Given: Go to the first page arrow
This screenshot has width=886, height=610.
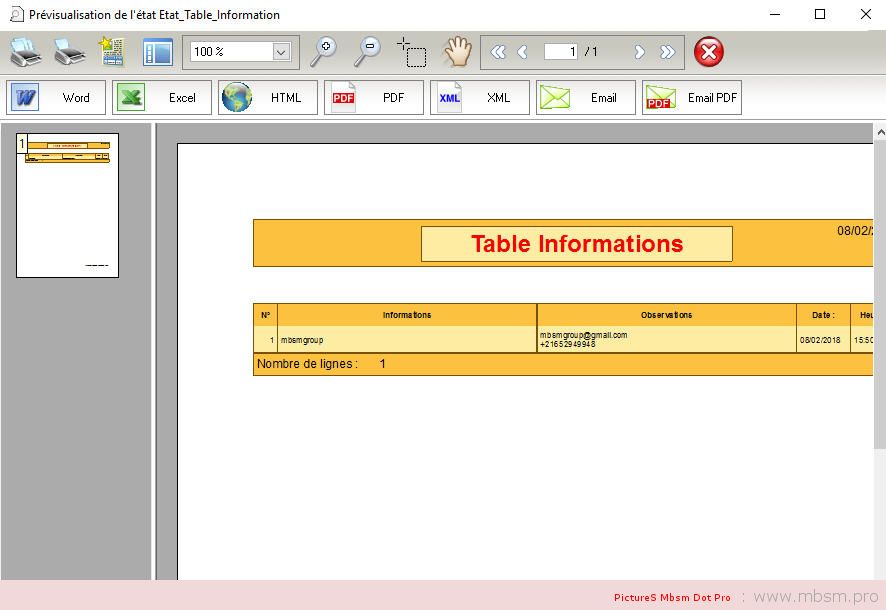Looking at the screenshot, I should coord(497,52).
